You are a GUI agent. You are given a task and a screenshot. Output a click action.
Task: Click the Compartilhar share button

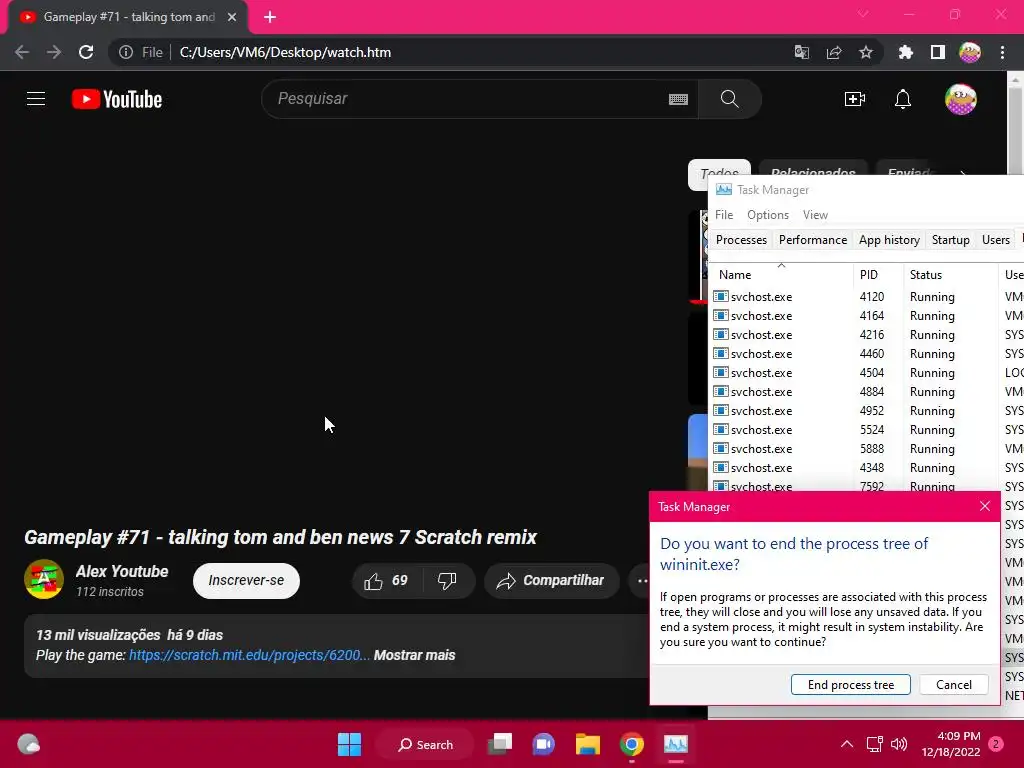[552, 581]
